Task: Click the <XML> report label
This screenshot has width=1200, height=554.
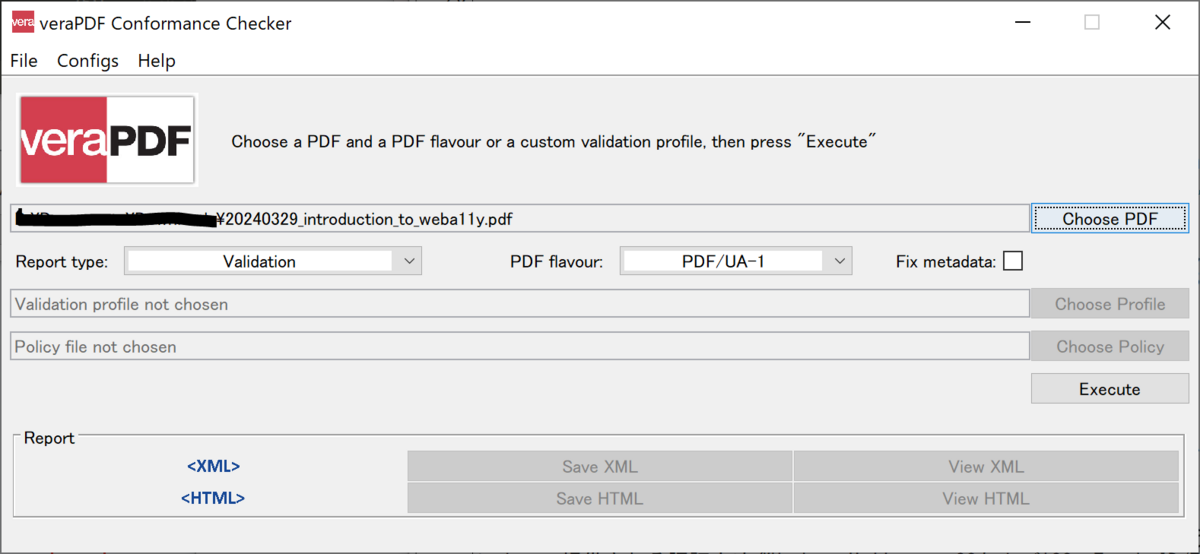Action: pyautogui.click(x=213, y=467)
